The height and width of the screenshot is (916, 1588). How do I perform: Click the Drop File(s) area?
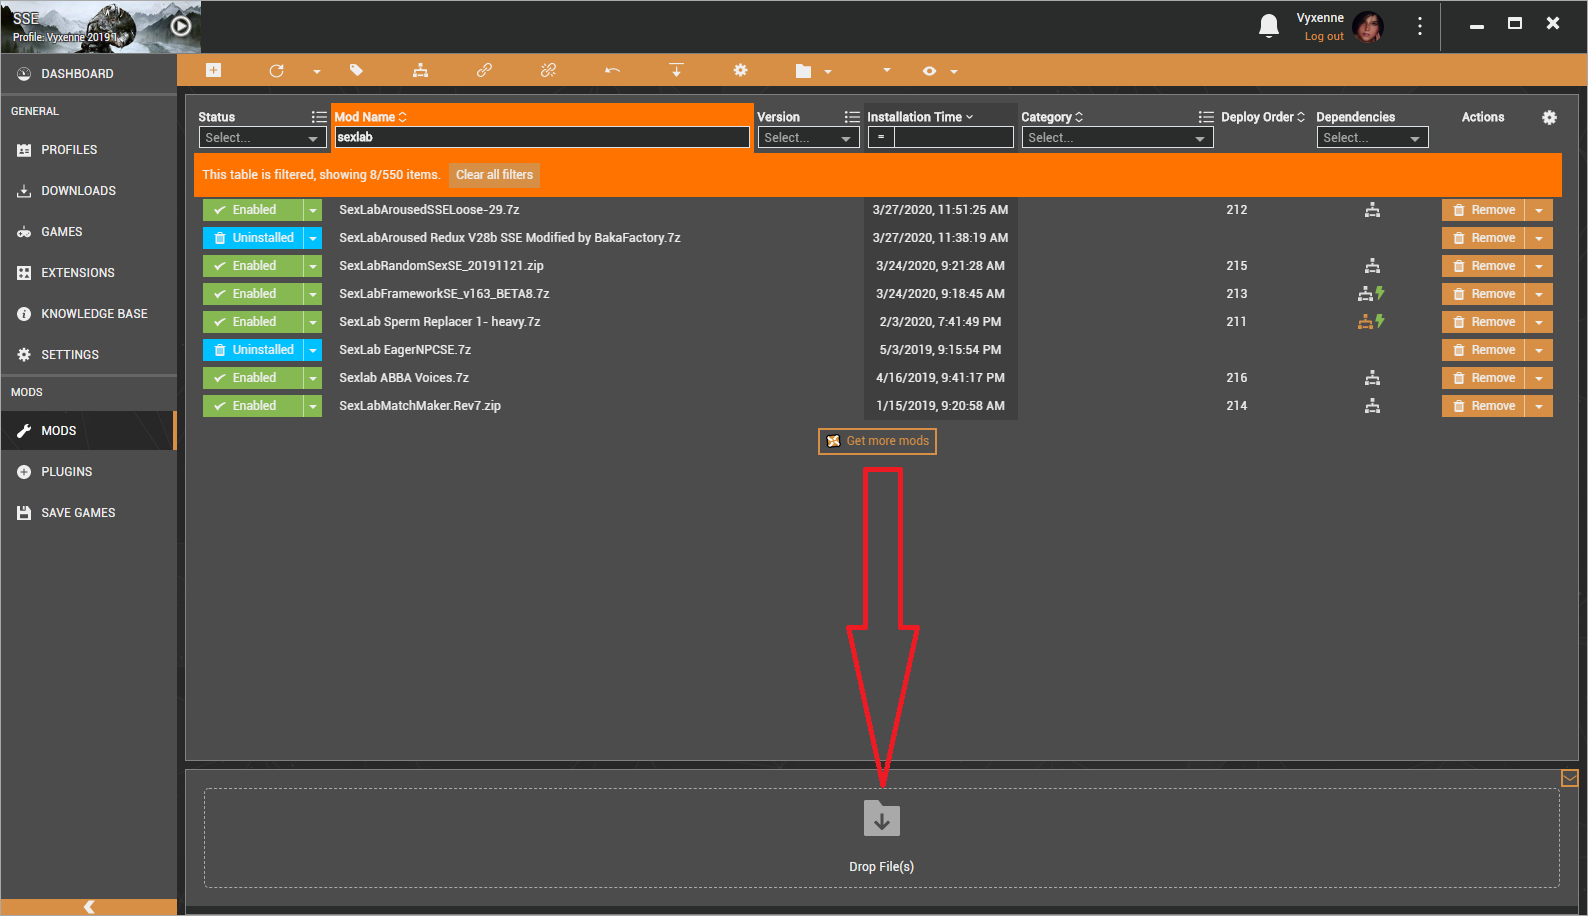click(x=881, y=838)
